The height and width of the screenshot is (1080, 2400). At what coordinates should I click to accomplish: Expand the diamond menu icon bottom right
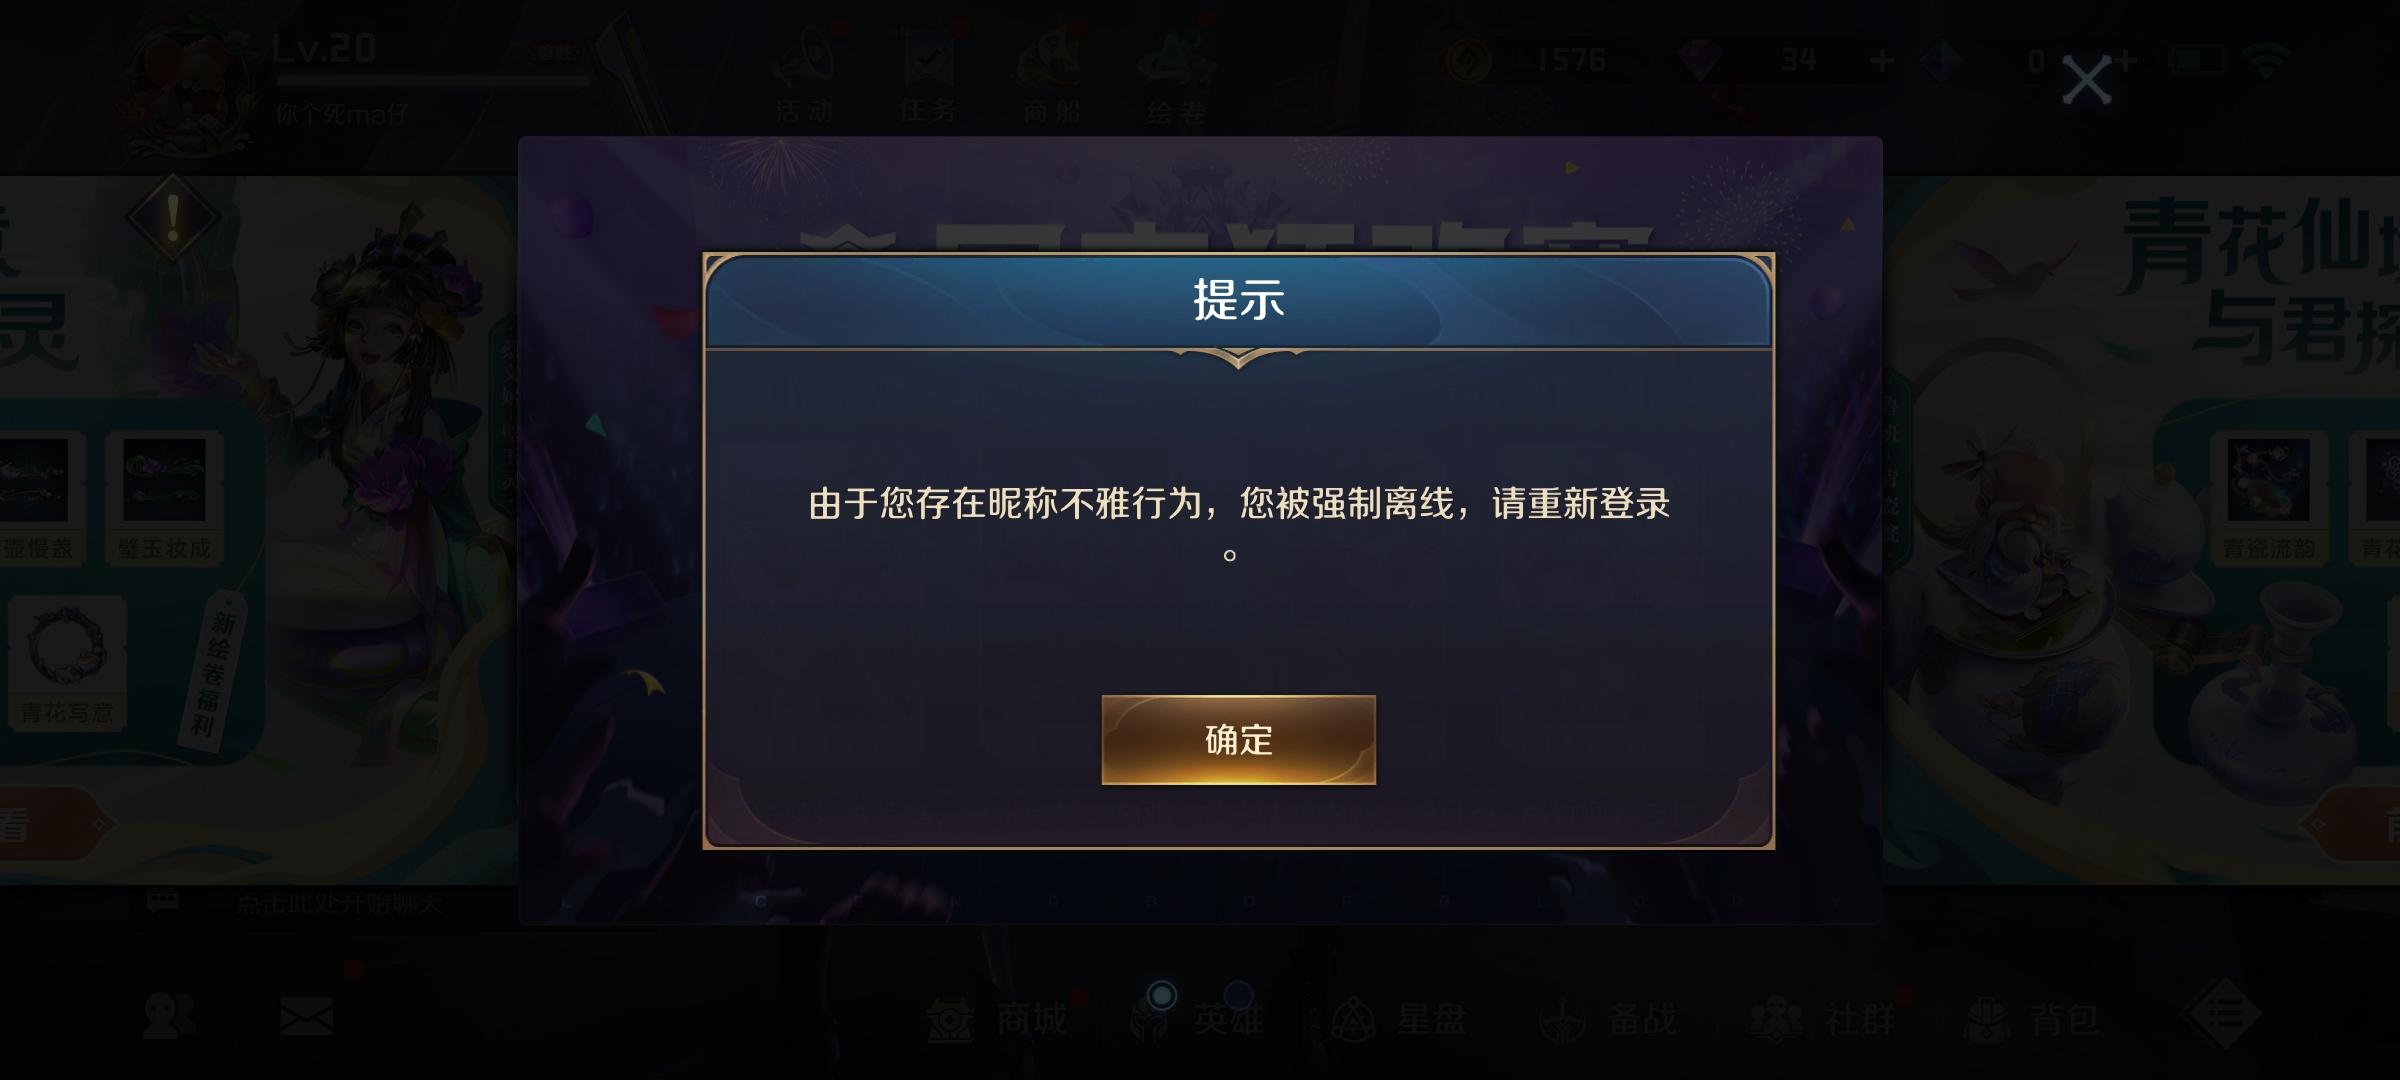click(2222, 1015)
